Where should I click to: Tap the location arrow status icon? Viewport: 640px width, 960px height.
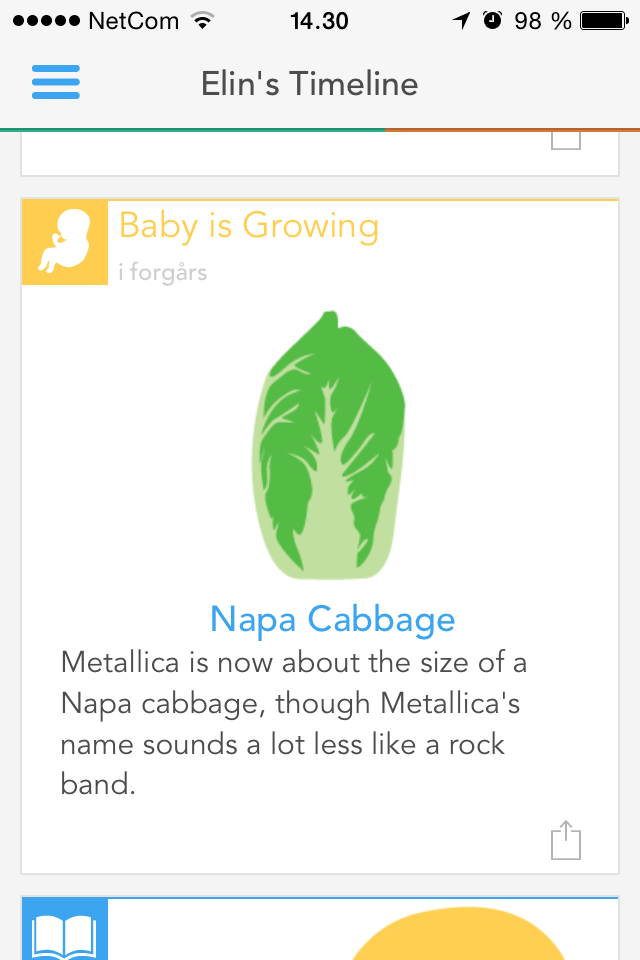tap(461, 20)
